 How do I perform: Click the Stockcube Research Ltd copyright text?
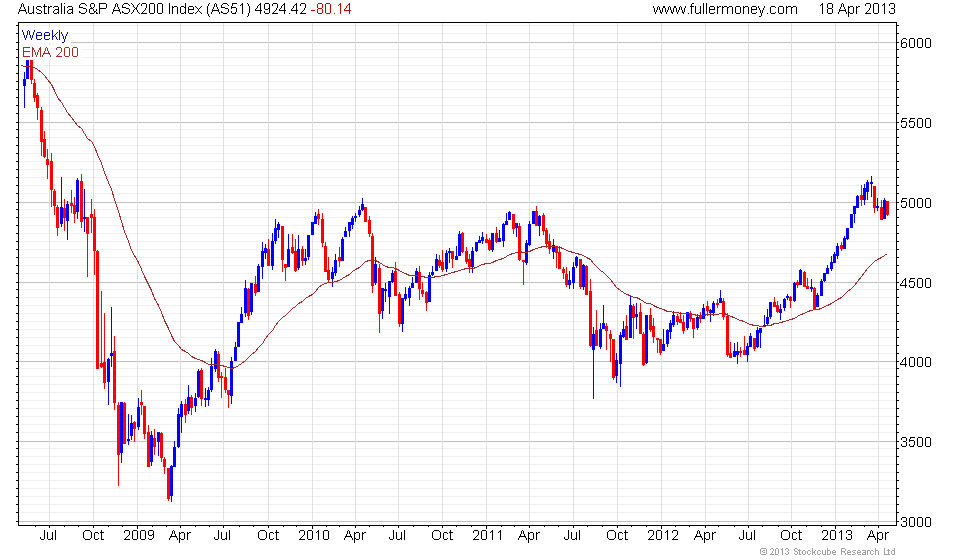(x=828, y=552)
